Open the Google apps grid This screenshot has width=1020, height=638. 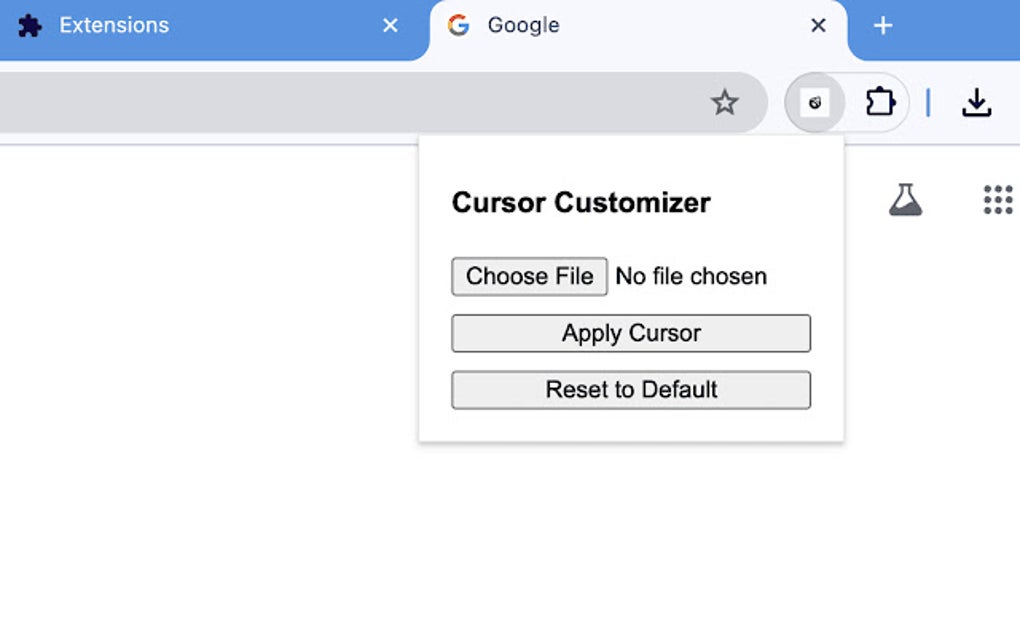(x=998, y=200)
